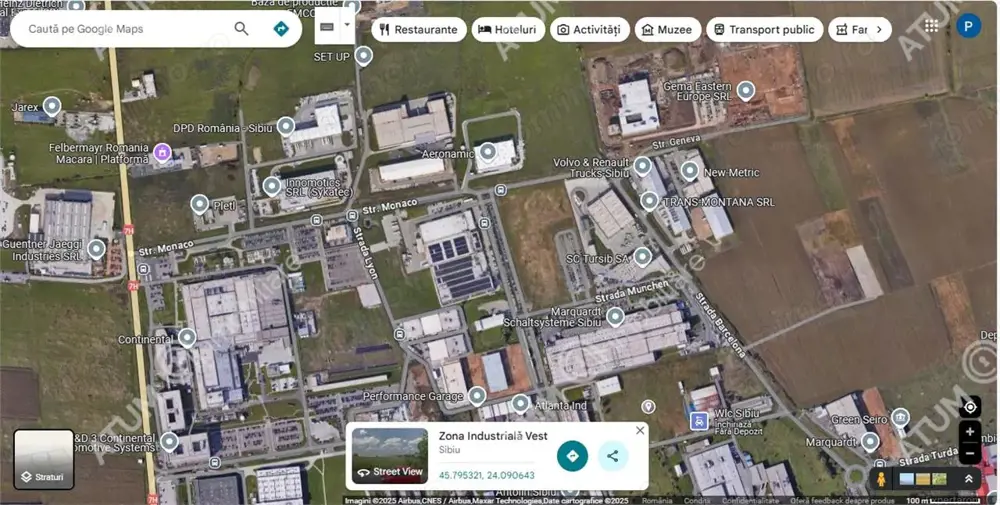Click the SET UP location pin
The width and height of the screenshot is (1000, 505).
364,56
